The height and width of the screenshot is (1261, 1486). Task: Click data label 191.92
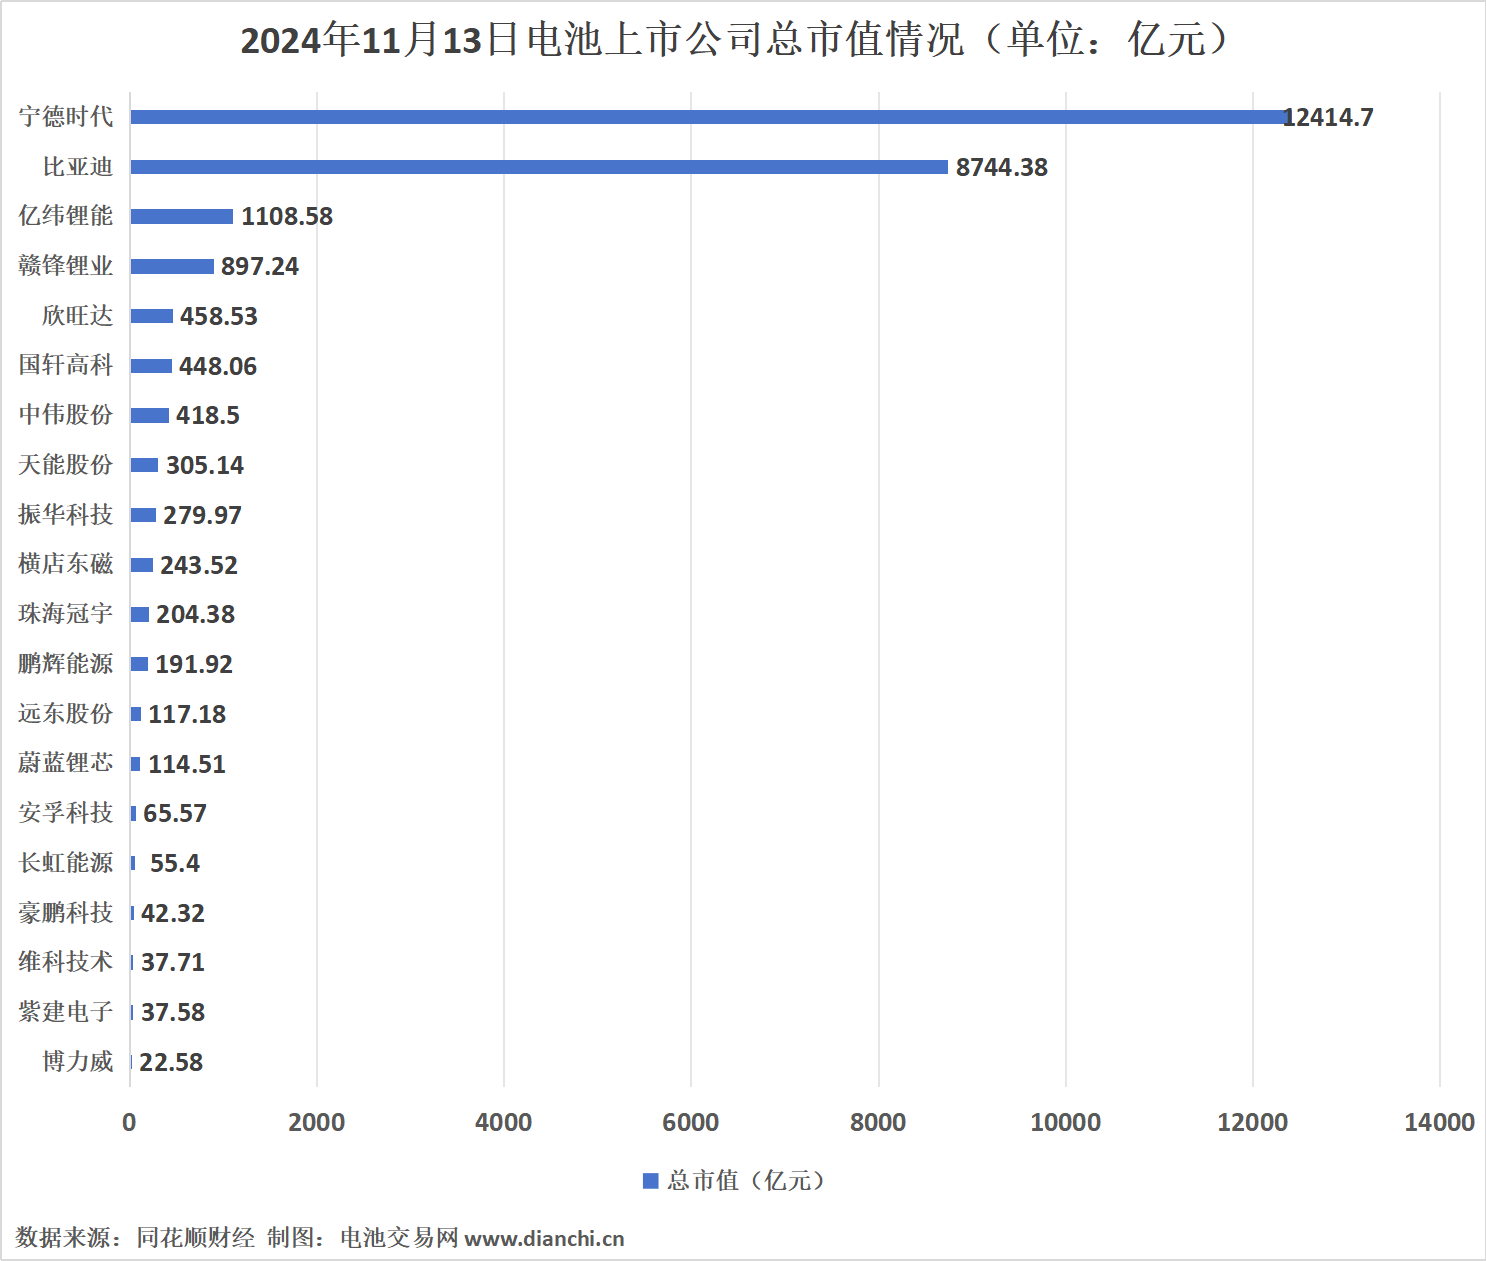pos(194,664)
